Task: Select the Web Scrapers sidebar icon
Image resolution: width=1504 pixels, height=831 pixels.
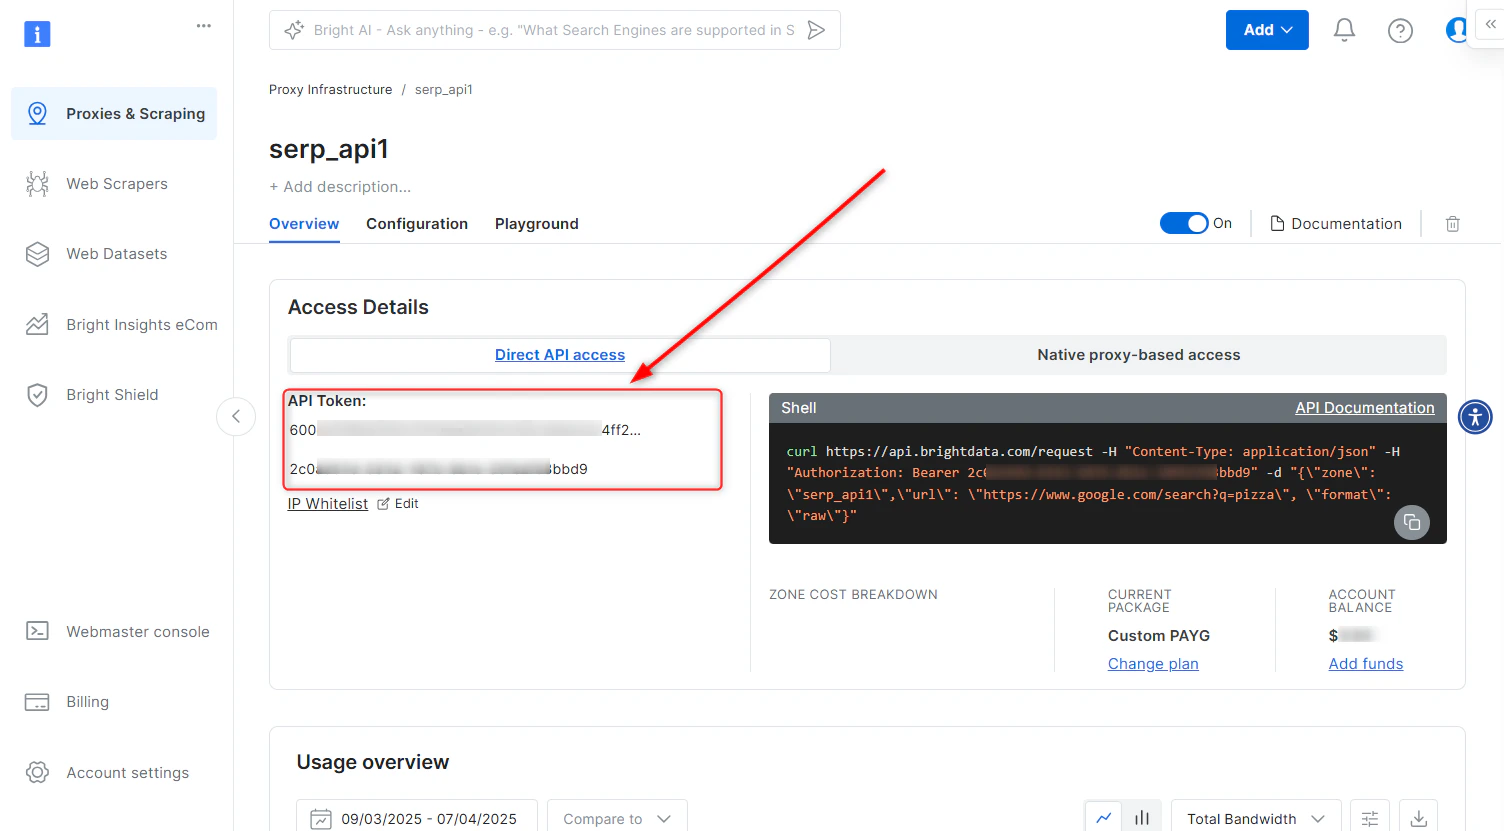Action: pos(37,184)
